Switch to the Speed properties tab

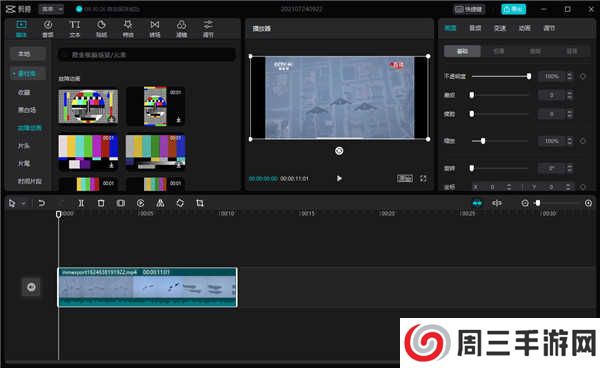coord(500,28)
